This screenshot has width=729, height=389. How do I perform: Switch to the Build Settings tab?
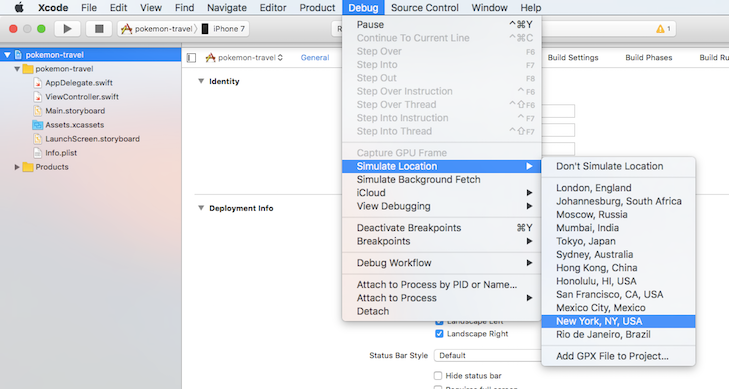[x=573, y=58]
